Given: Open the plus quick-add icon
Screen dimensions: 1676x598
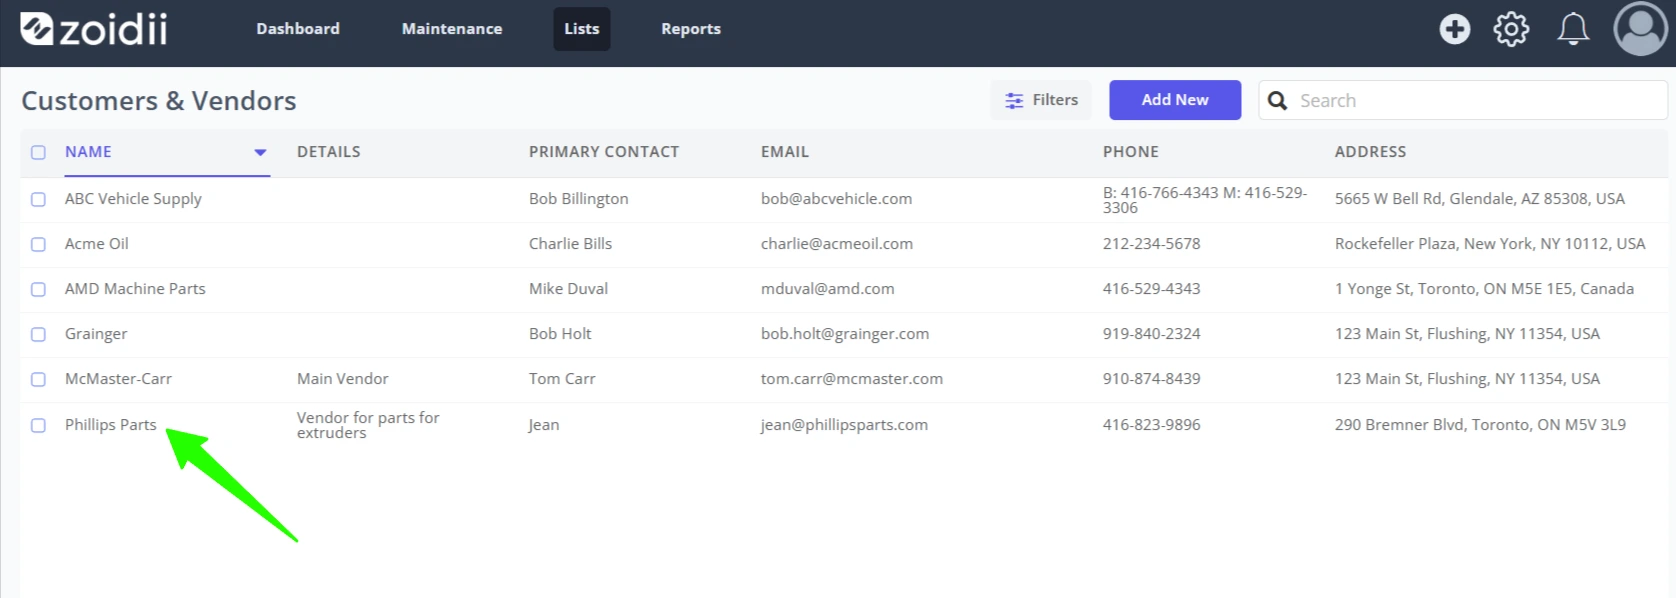Looking at the screenshot, I should tap(1454, 29).
